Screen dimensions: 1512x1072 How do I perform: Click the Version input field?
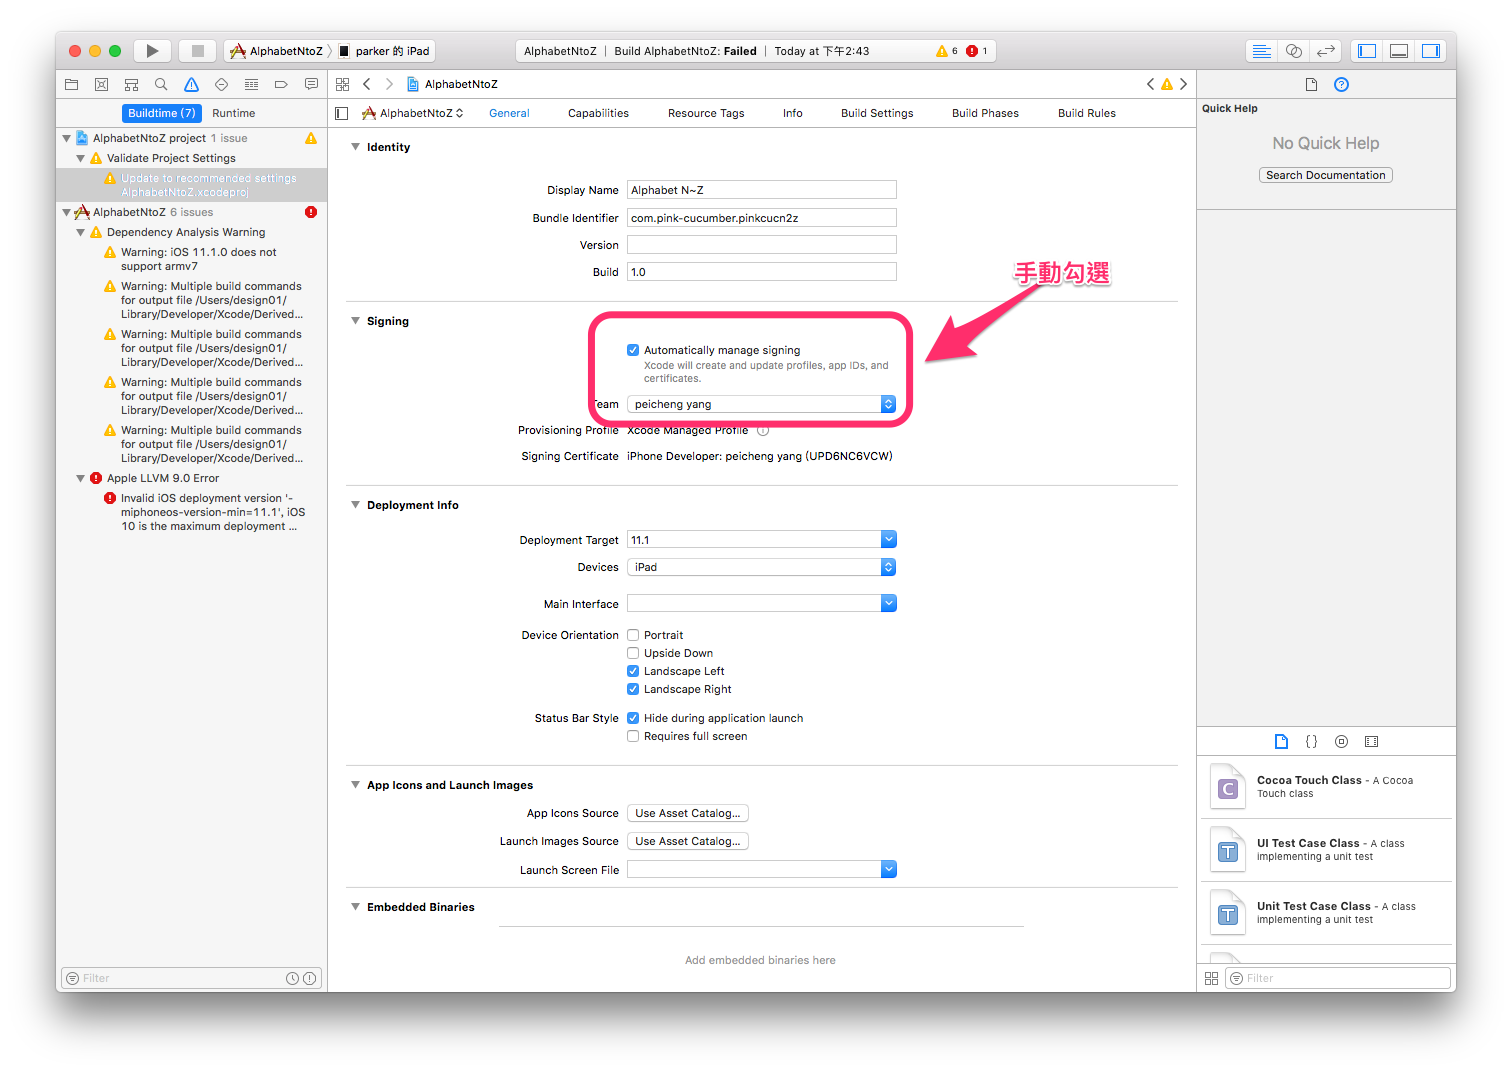click(761, 245)
